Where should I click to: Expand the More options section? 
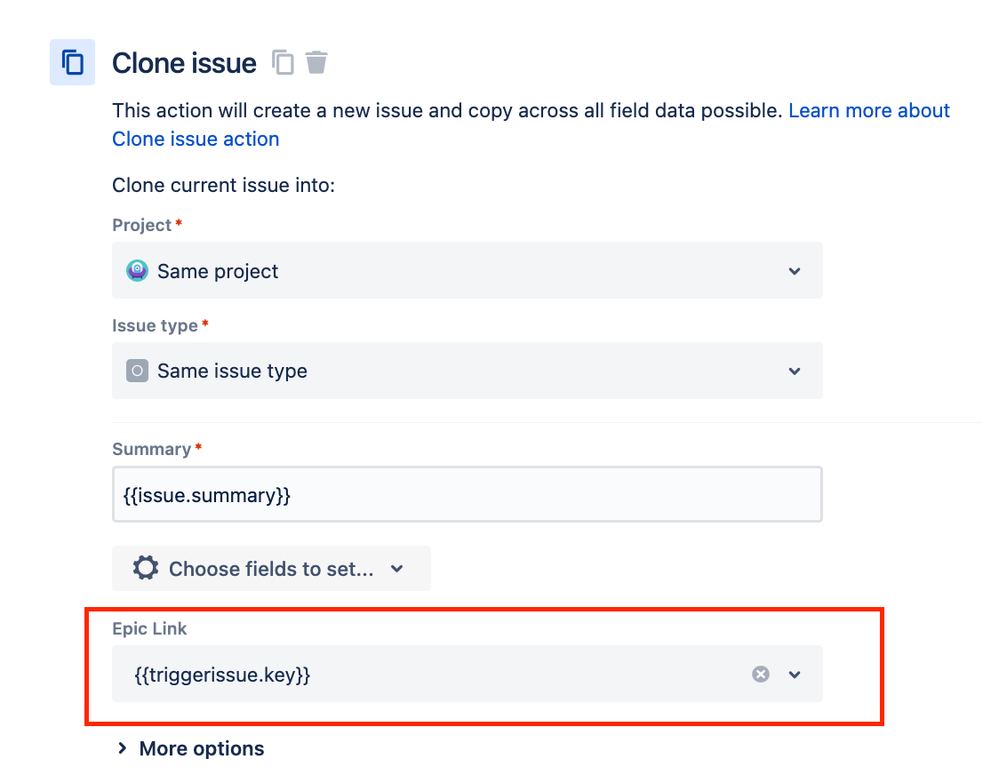(190, 748)
